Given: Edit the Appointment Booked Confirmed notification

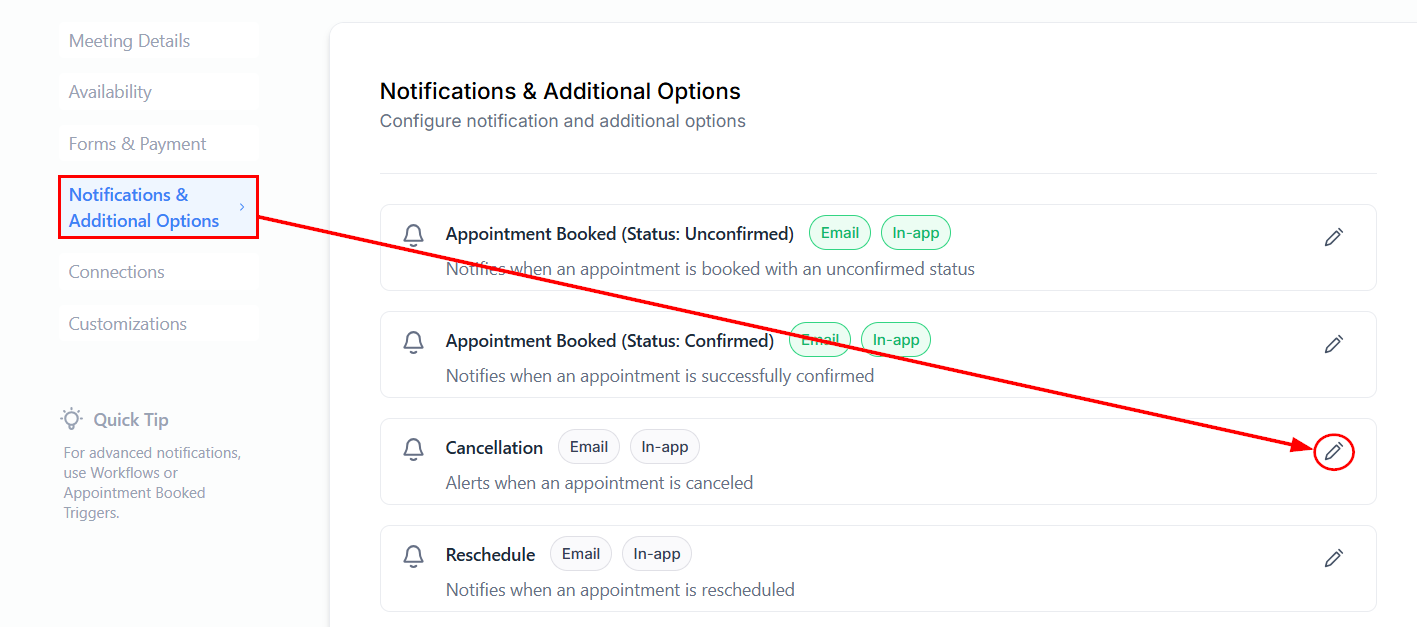Looking at the screenshot, I should [x=1333, y=344].
